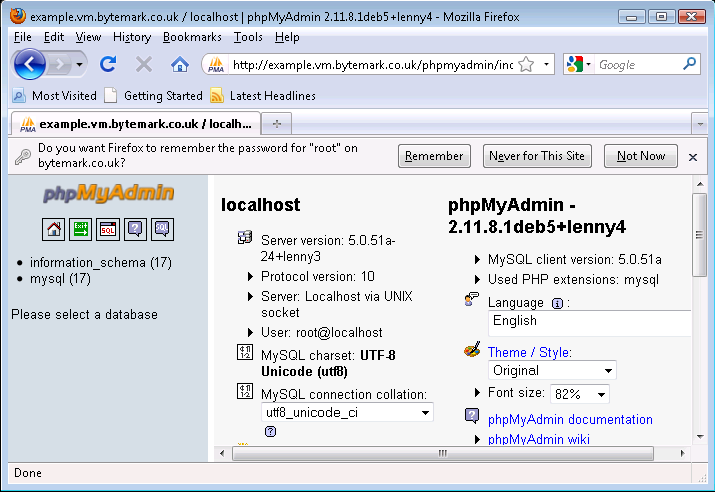715x492 pixels.
Task: Open the Theme Original dropdown
Action: [x=552, y=370]
